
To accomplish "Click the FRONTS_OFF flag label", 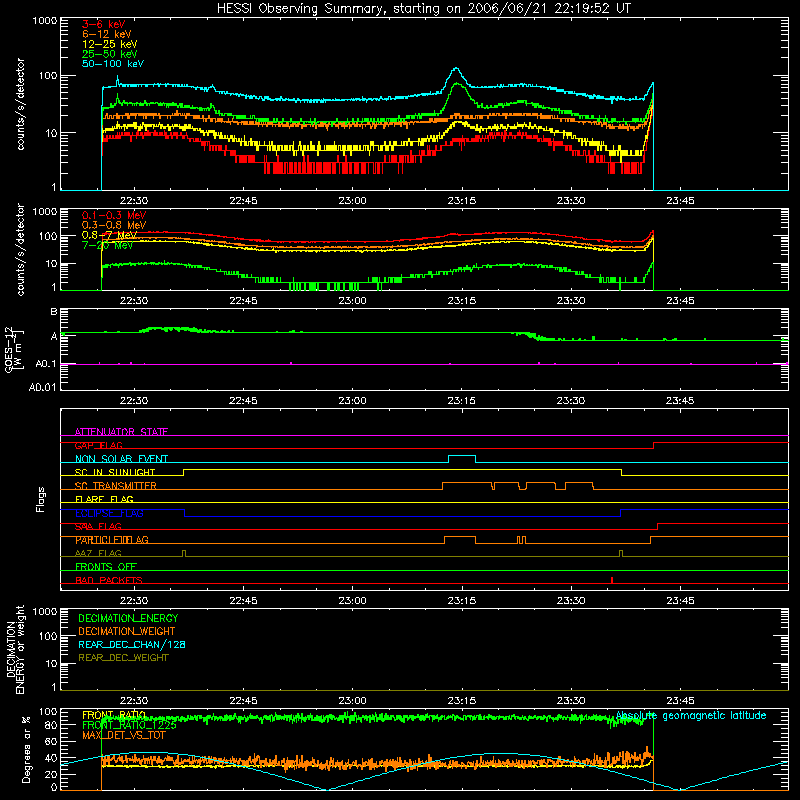I will click(106, 567).
